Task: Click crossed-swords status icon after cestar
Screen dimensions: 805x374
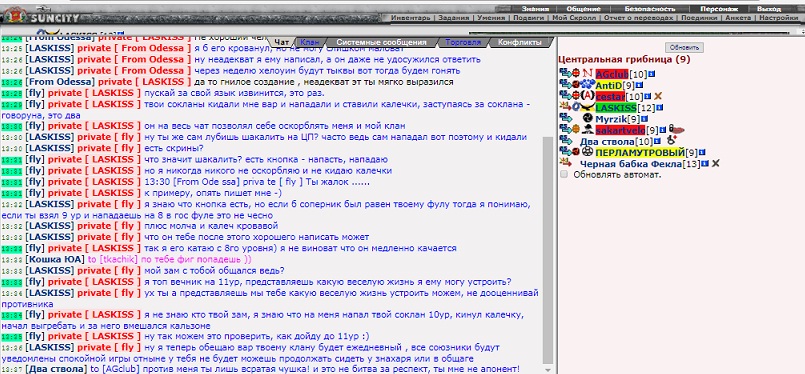Action: [658, 96]
